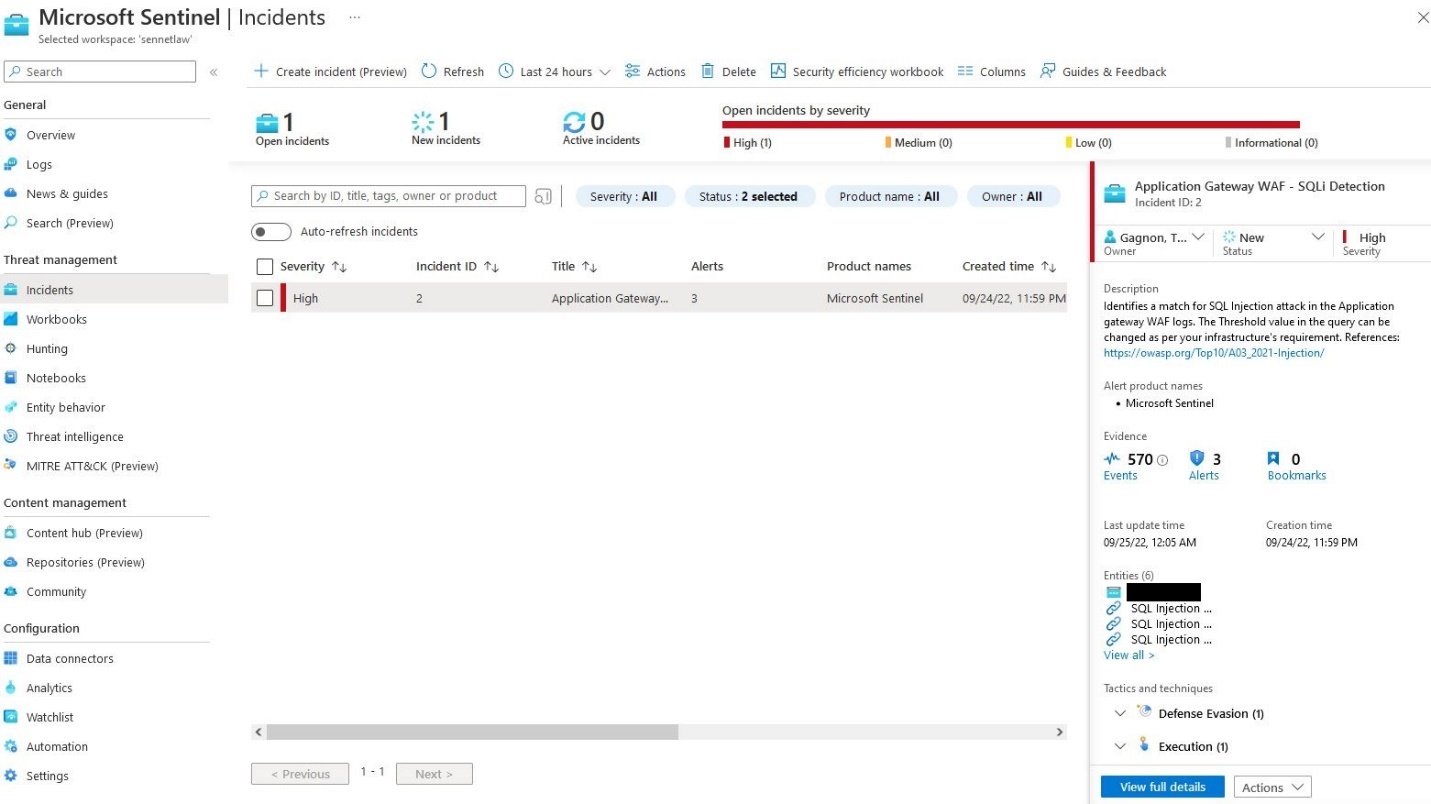Click the Columns icon in toolbar
Viewport: 1431px width, 804px height.
tap(965, 71)
